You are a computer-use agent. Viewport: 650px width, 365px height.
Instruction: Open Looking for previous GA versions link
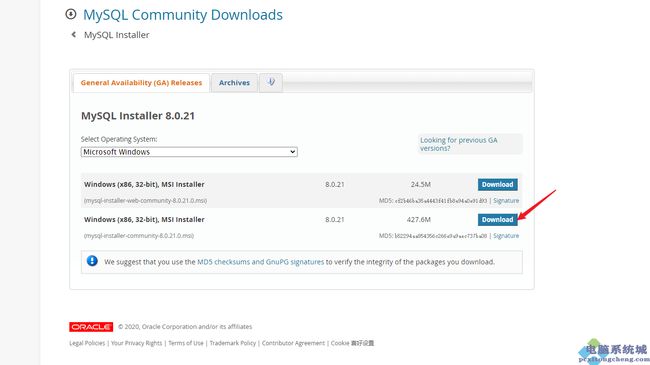point(458,144)
